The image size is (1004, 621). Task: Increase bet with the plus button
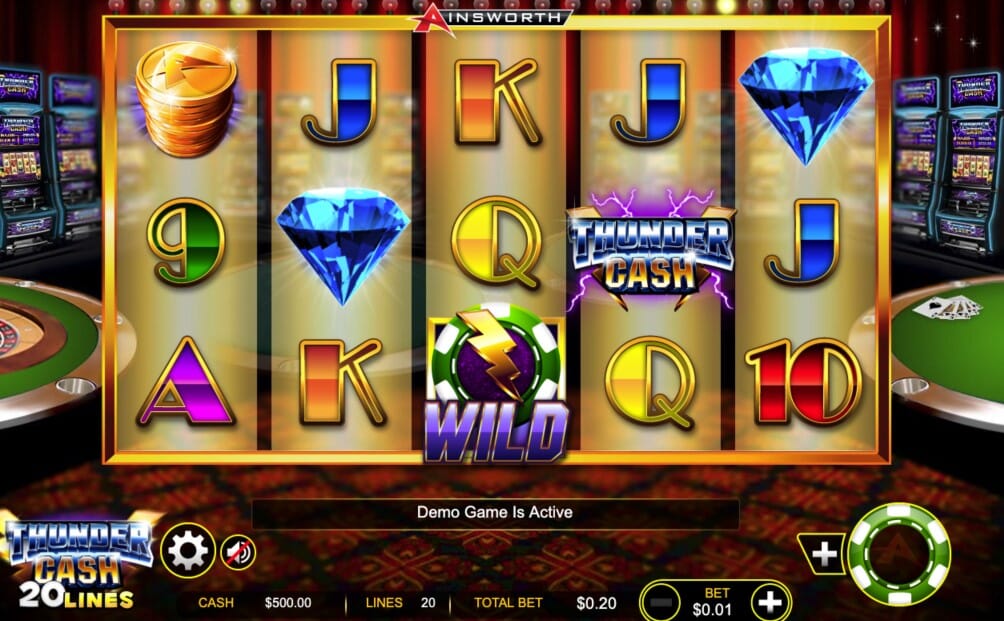[x=769, y=602]
